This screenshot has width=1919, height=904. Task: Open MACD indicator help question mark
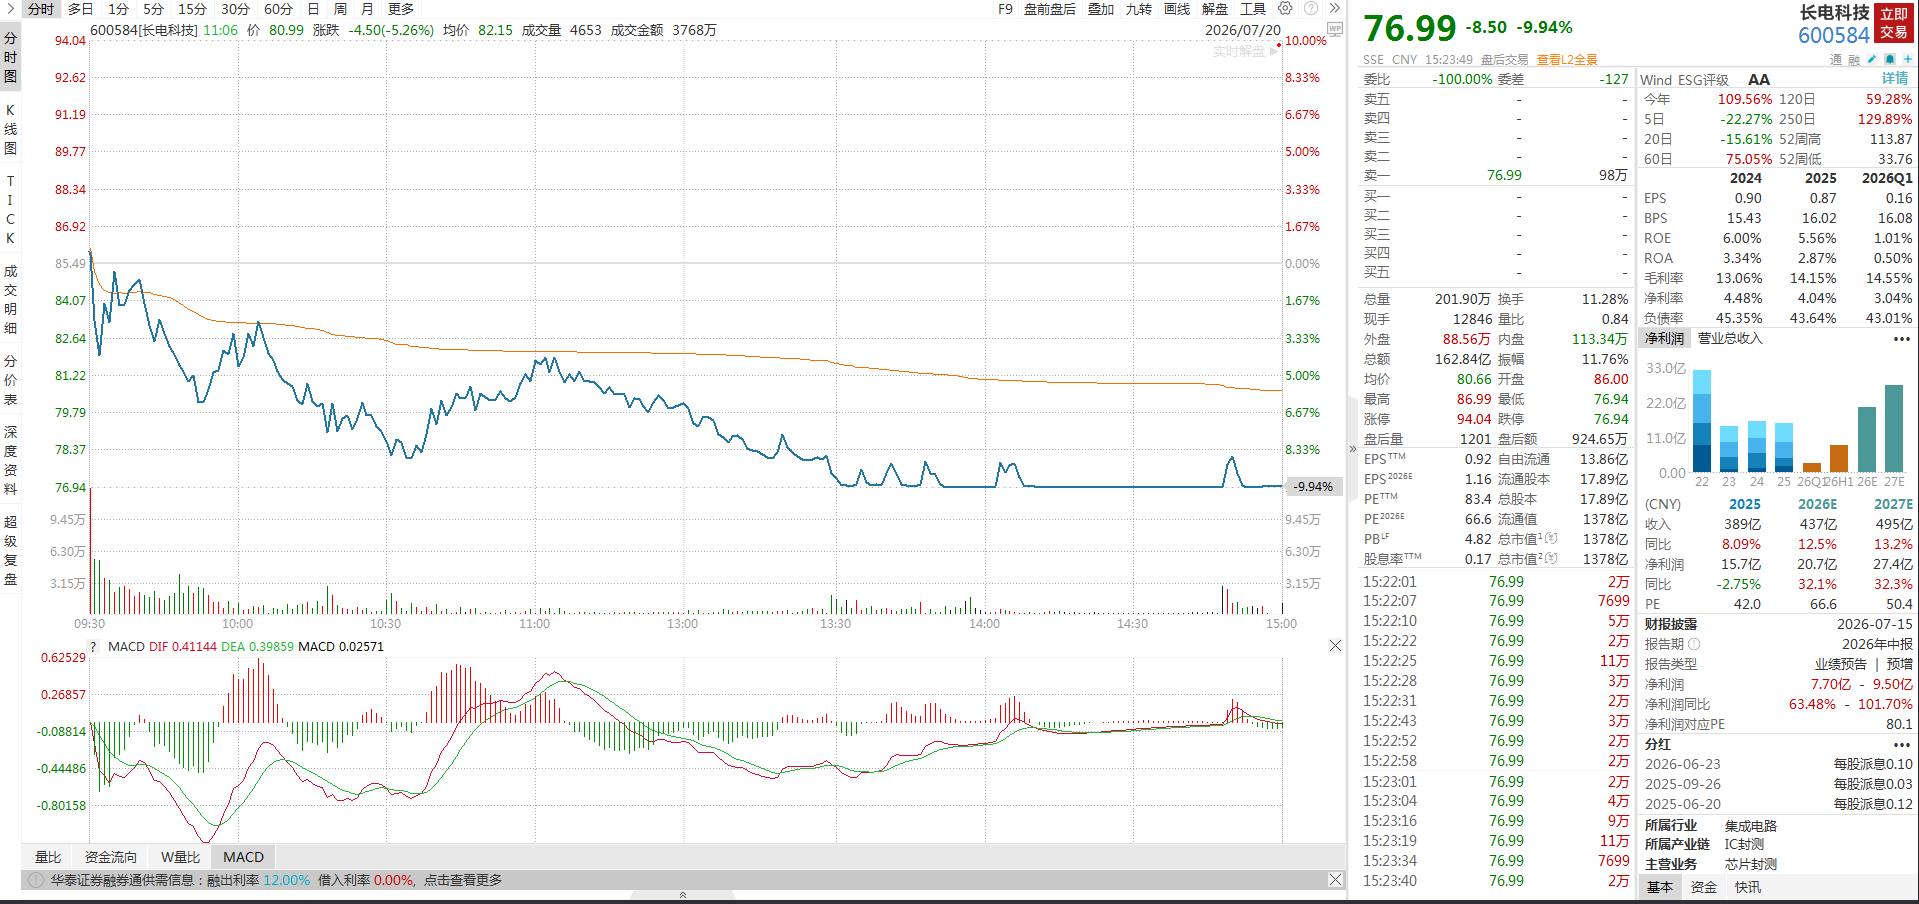pyautogui.click(x=95, y=646)
